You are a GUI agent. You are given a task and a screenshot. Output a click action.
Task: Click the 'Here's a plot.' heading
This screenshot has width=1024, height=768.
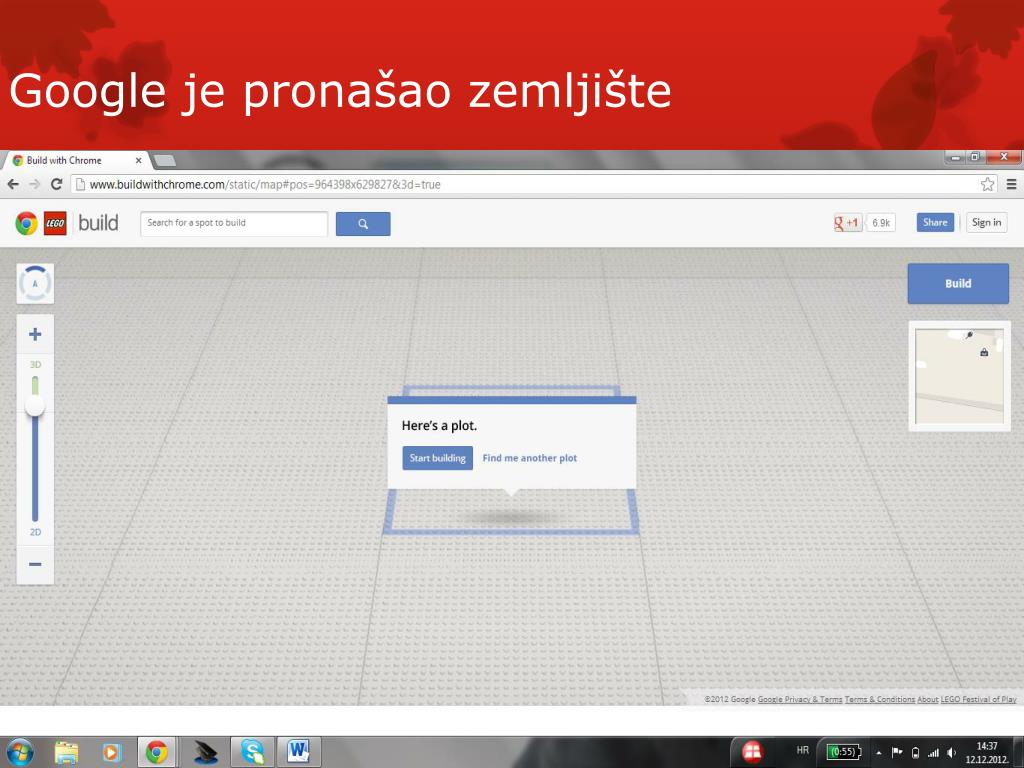(440, 426)
